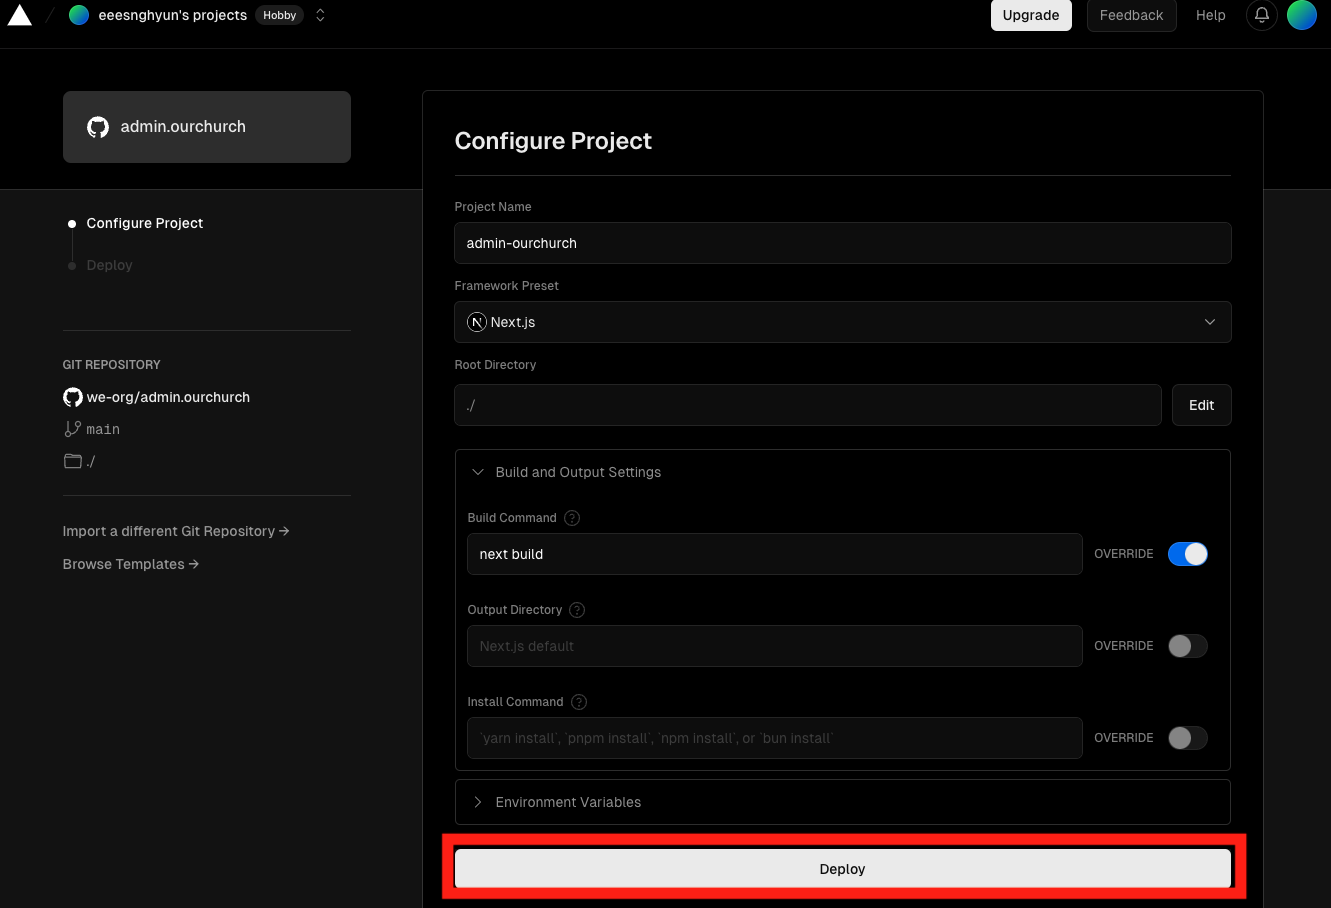Click the Hobby plan badge
Screen dimensions: 1331x908
[280, 15]
